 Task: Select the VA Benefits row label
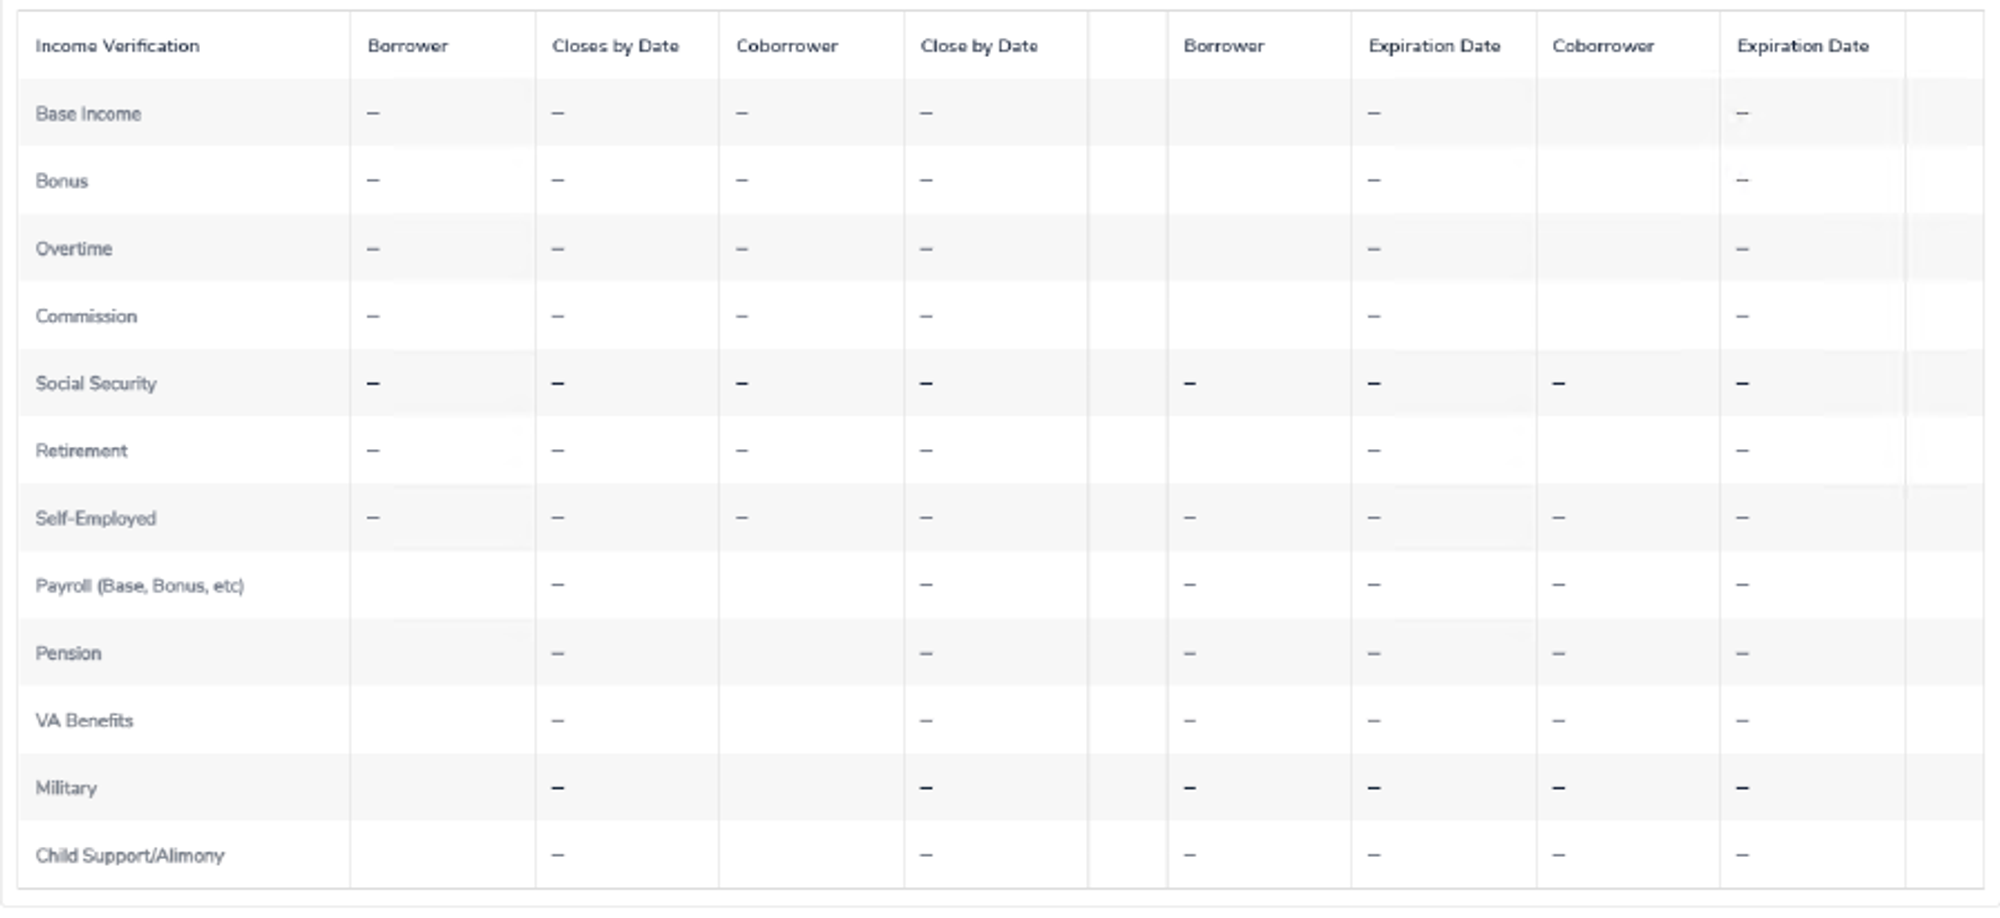tap(84, 720)
